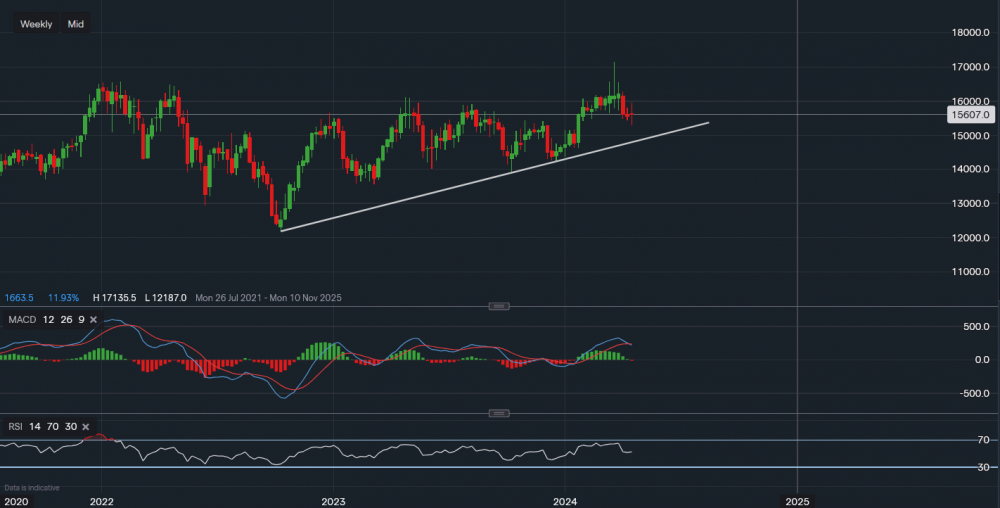
Task: Click the H 17135.5 high value readout
Action: [x=115, y=298]
